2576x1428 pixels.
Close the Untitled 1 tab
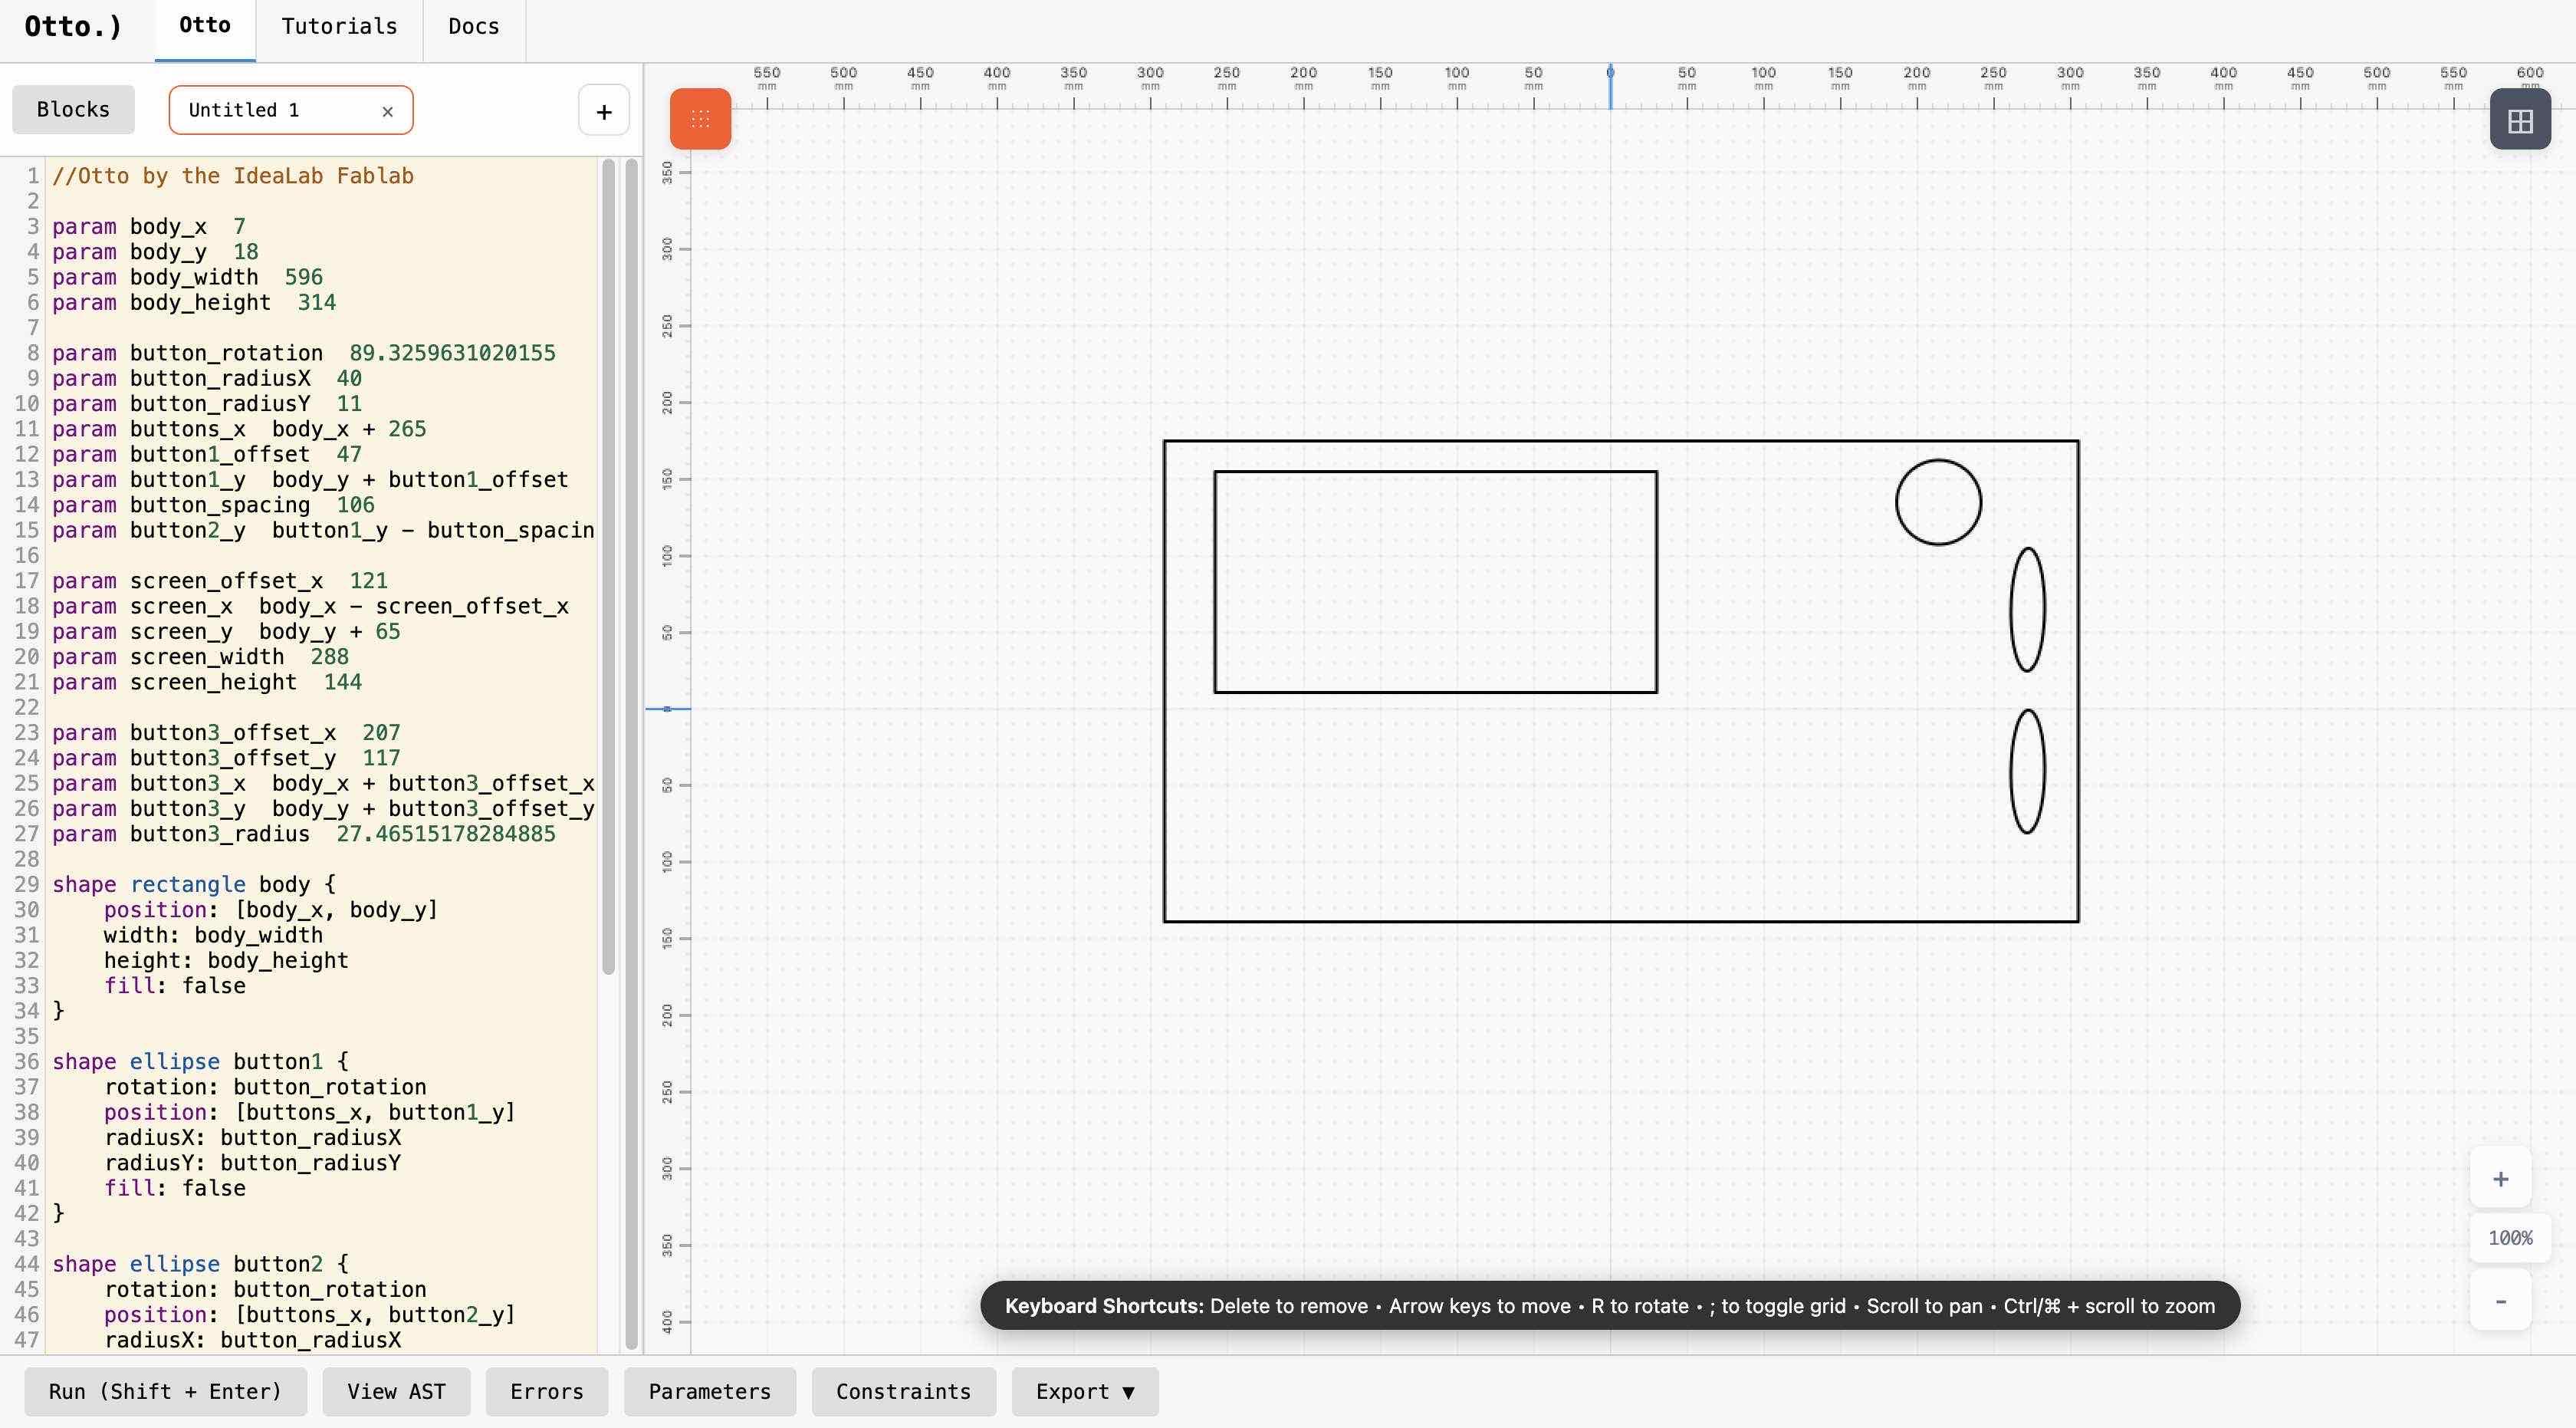coord(387,111)
